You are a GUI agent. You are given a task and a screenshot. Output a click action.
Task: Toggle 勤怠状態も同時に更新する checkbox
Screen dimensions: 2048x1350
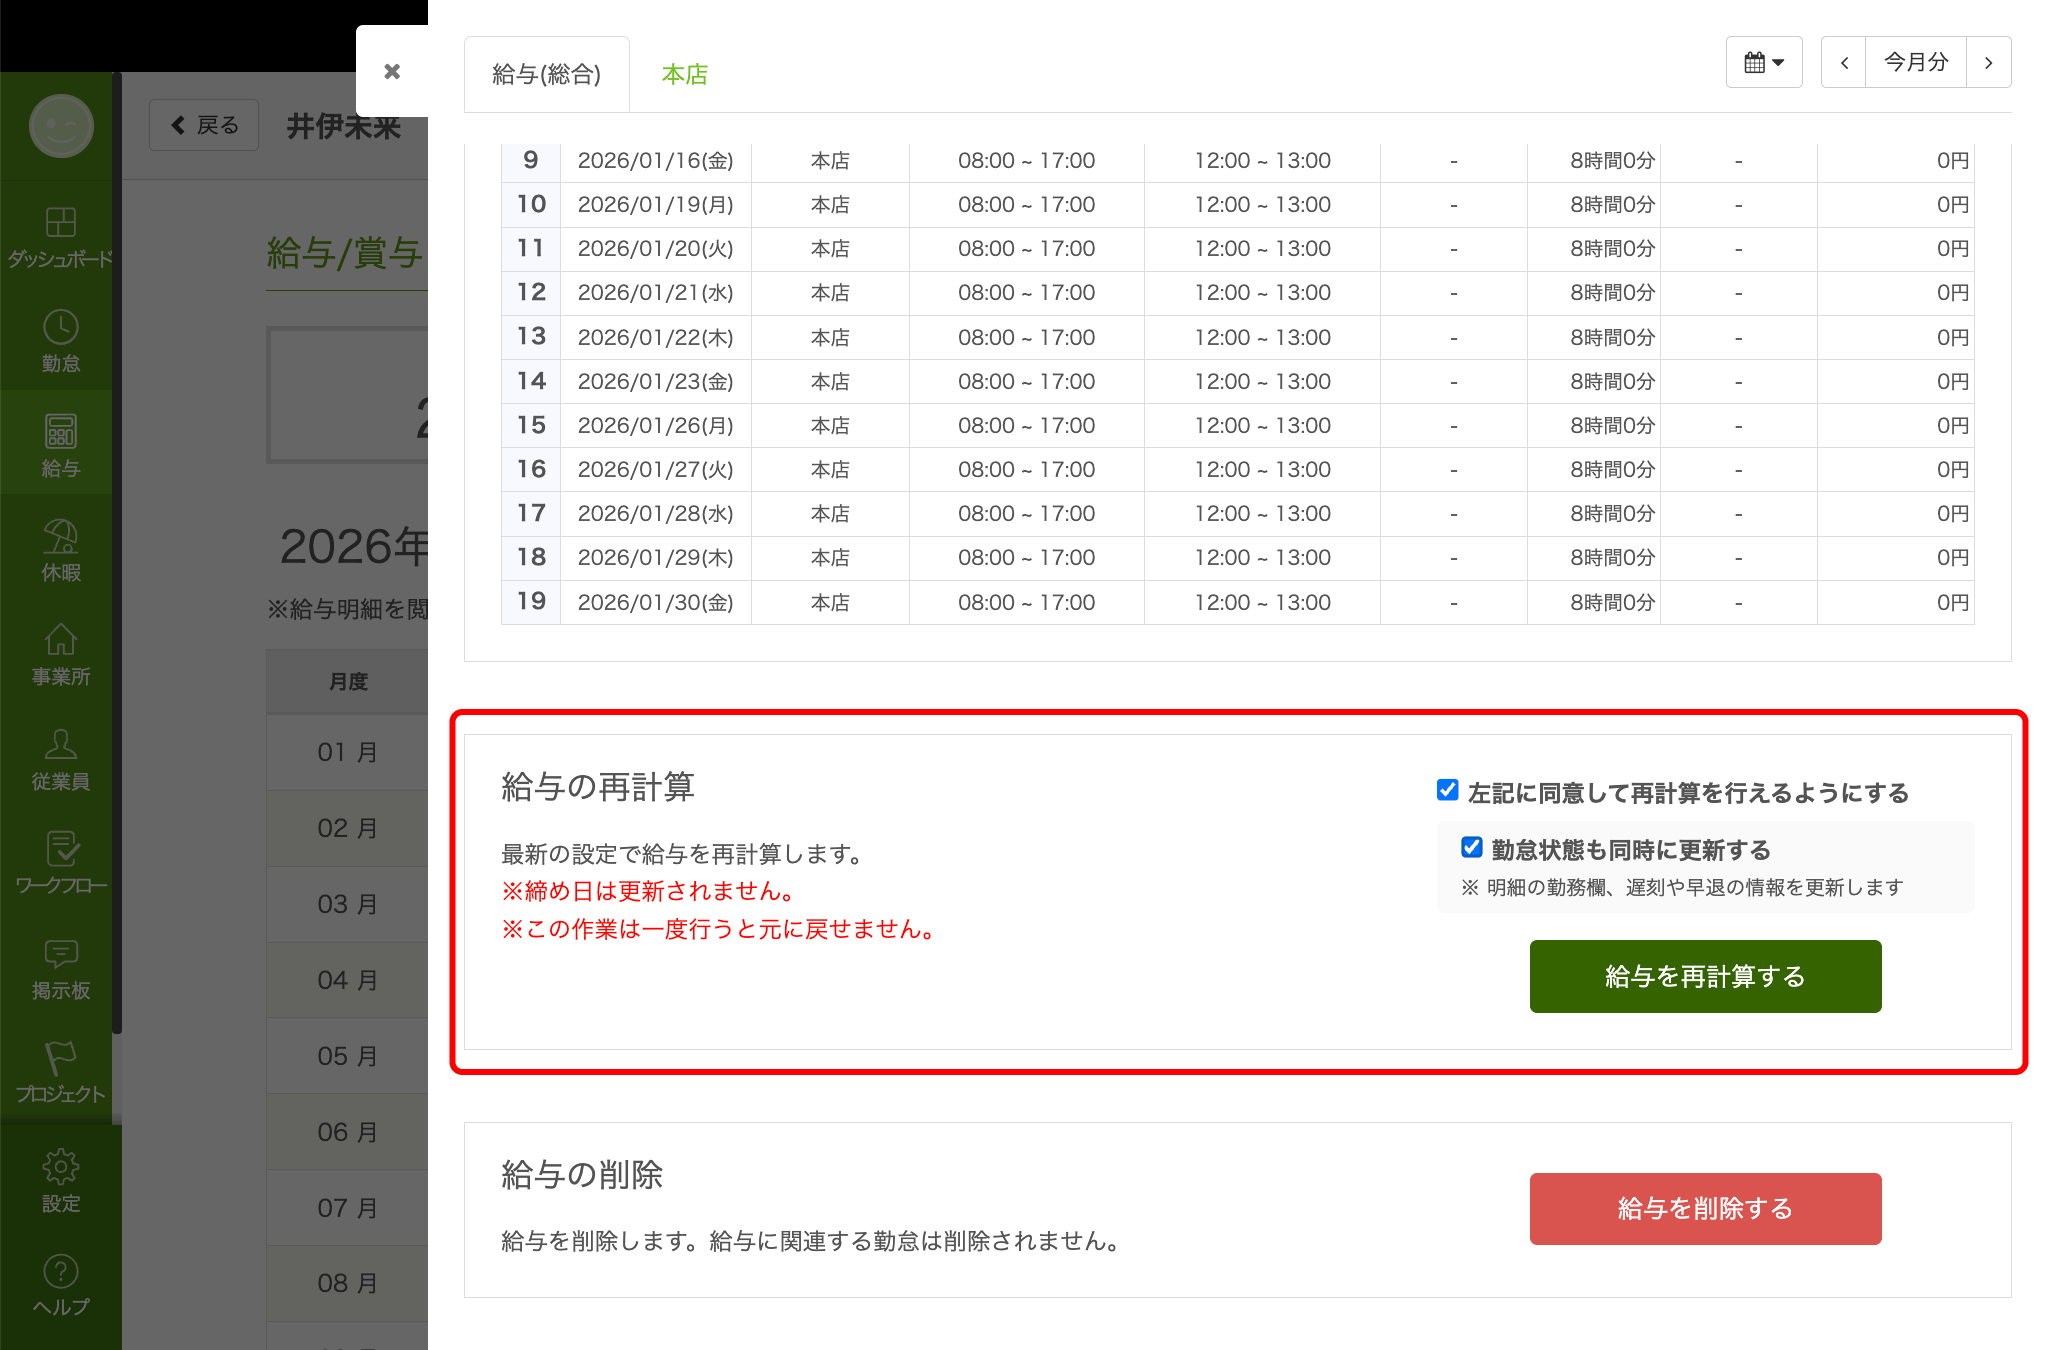point(1471,848)
